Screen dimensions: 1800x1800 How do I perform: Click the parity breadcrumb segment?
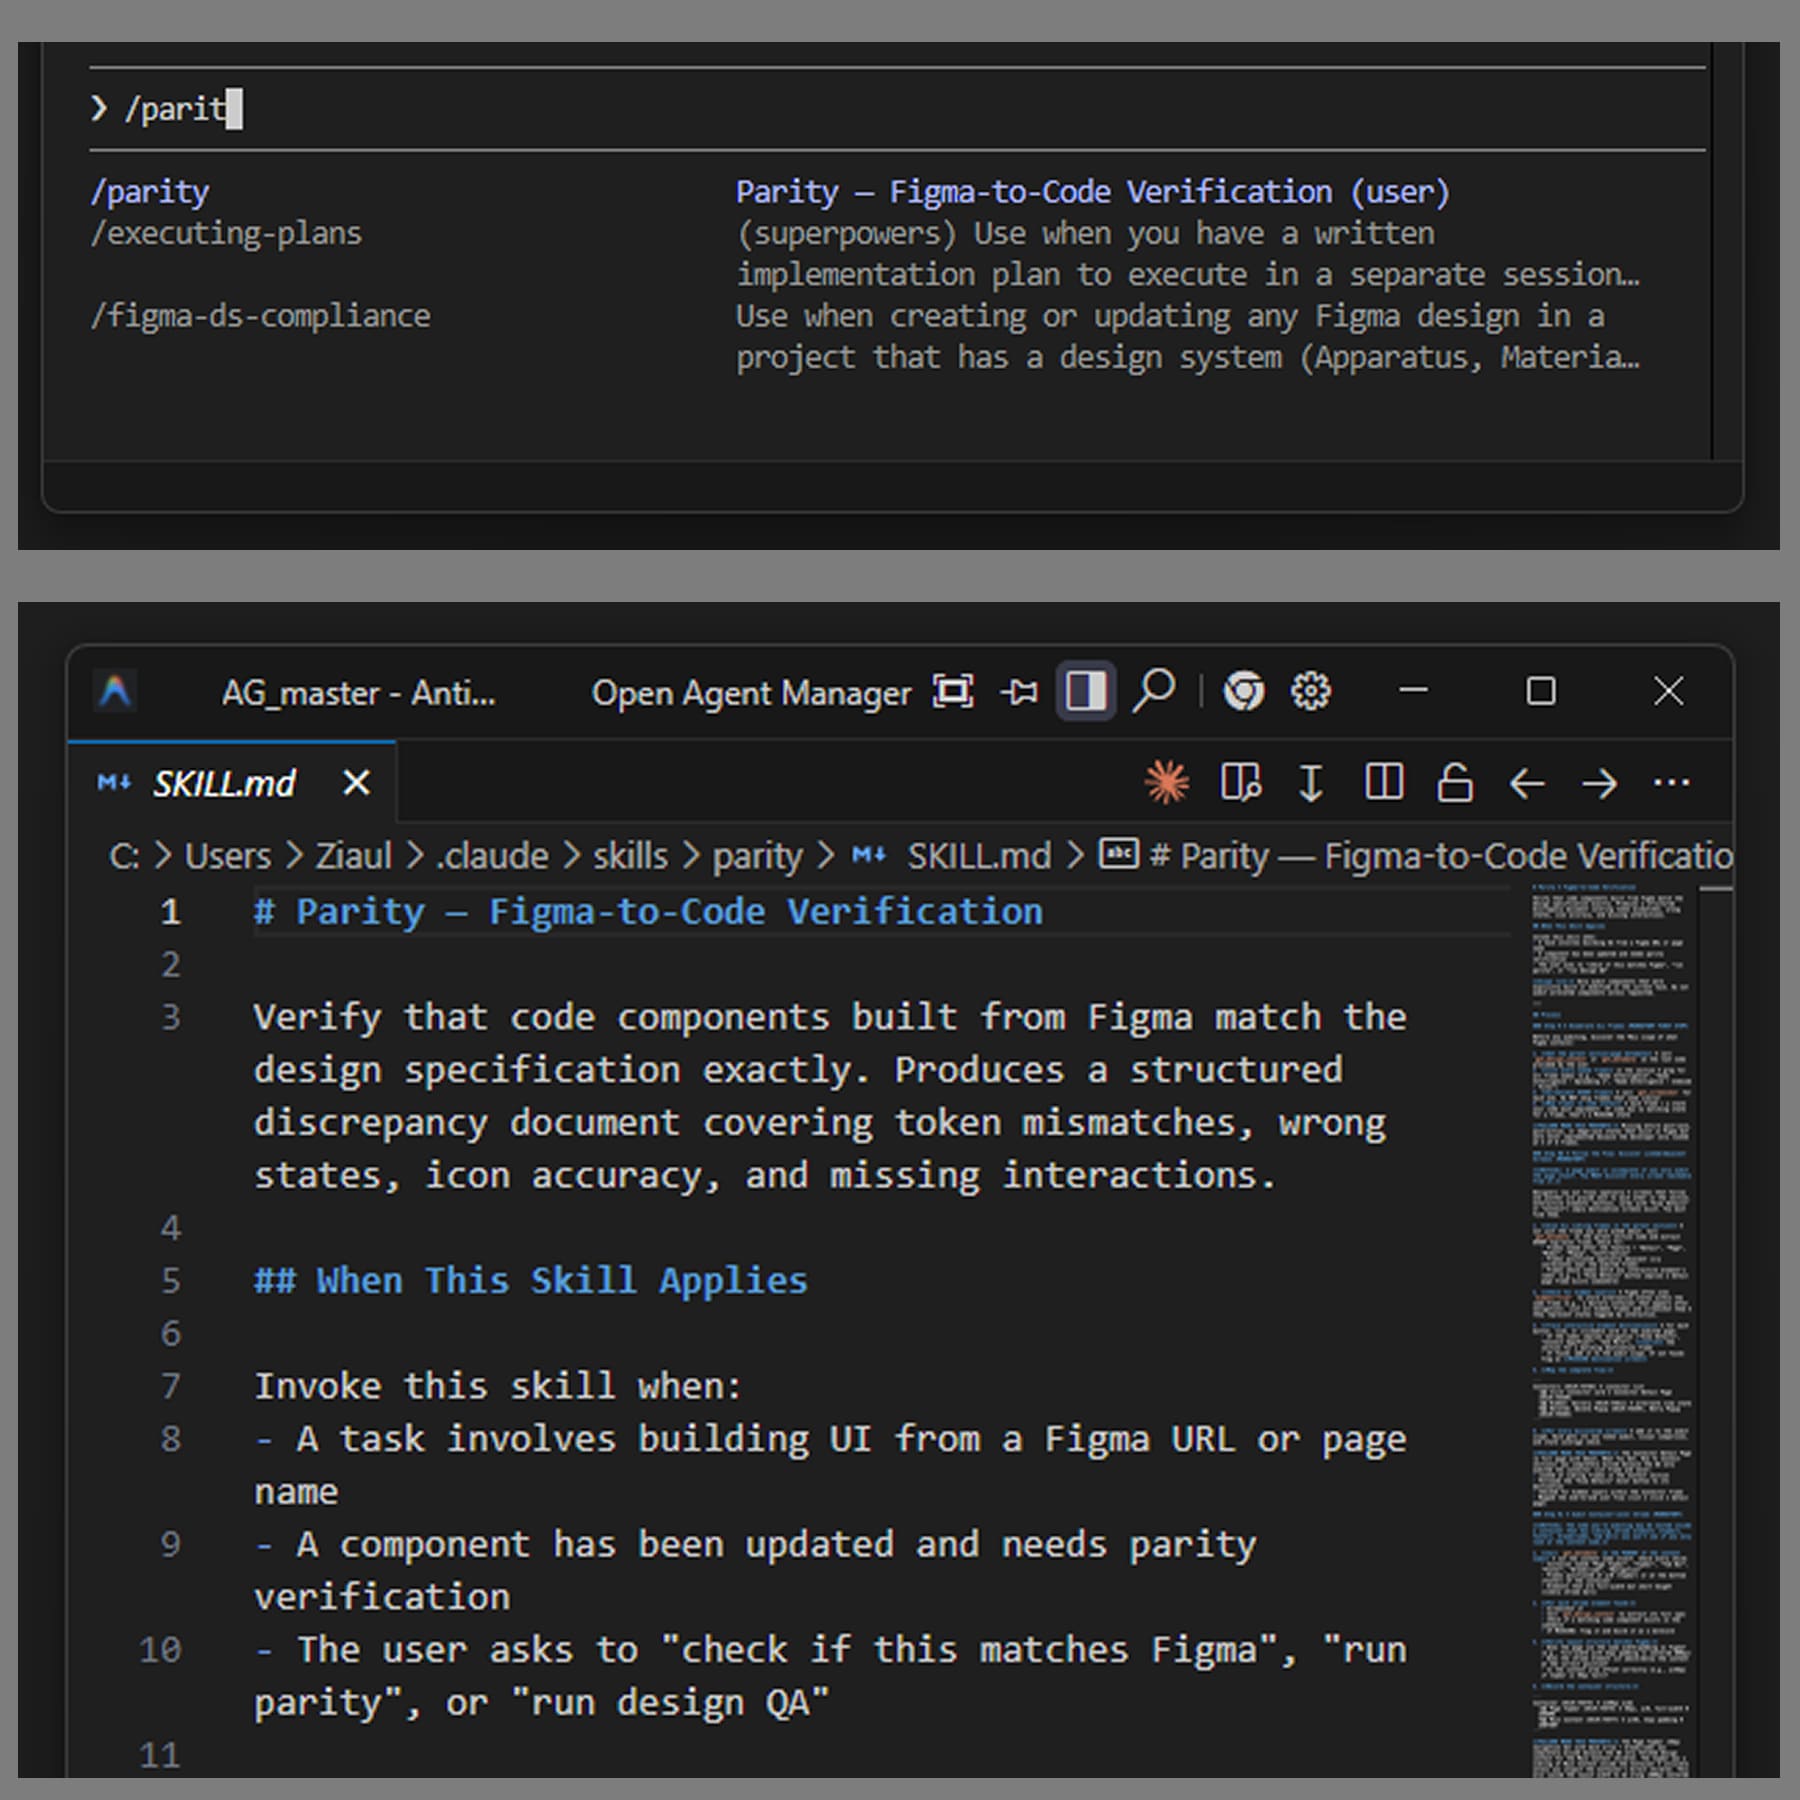[757, 857]
